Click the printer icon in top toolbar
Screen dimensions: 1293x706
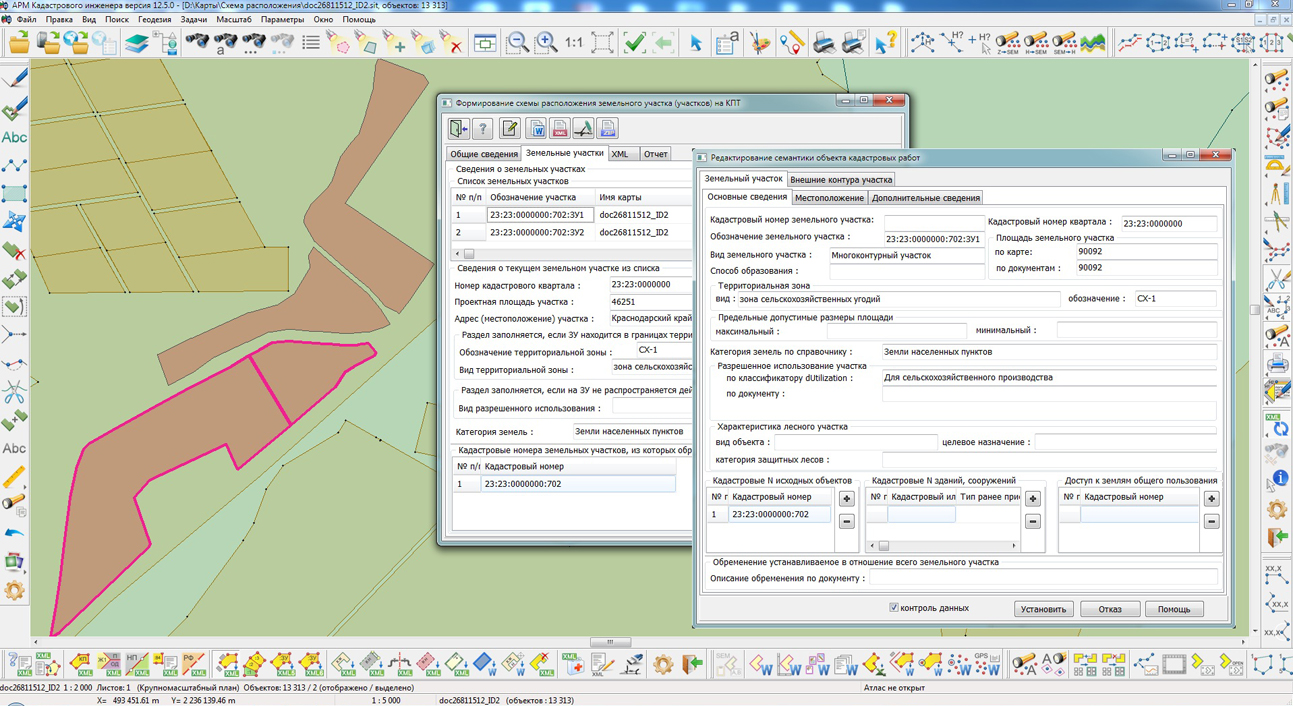coord(824,42)
